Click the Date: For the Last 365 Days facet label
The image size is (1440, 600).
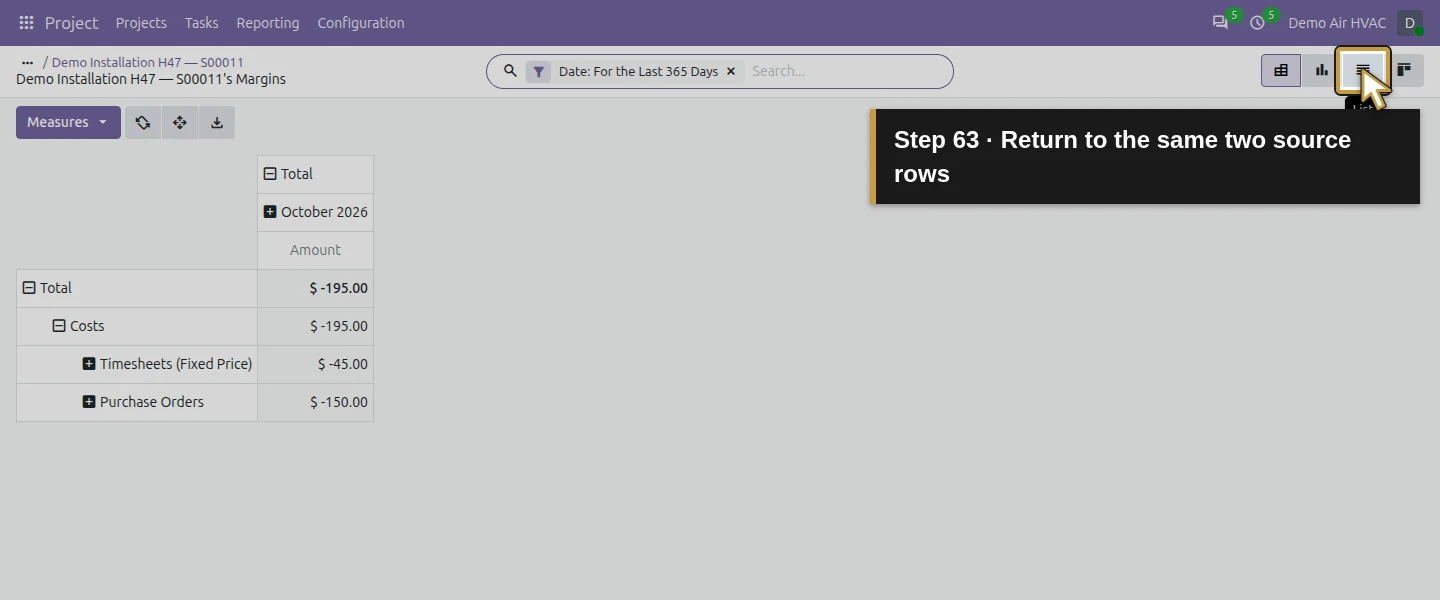(x=638, y=72)
